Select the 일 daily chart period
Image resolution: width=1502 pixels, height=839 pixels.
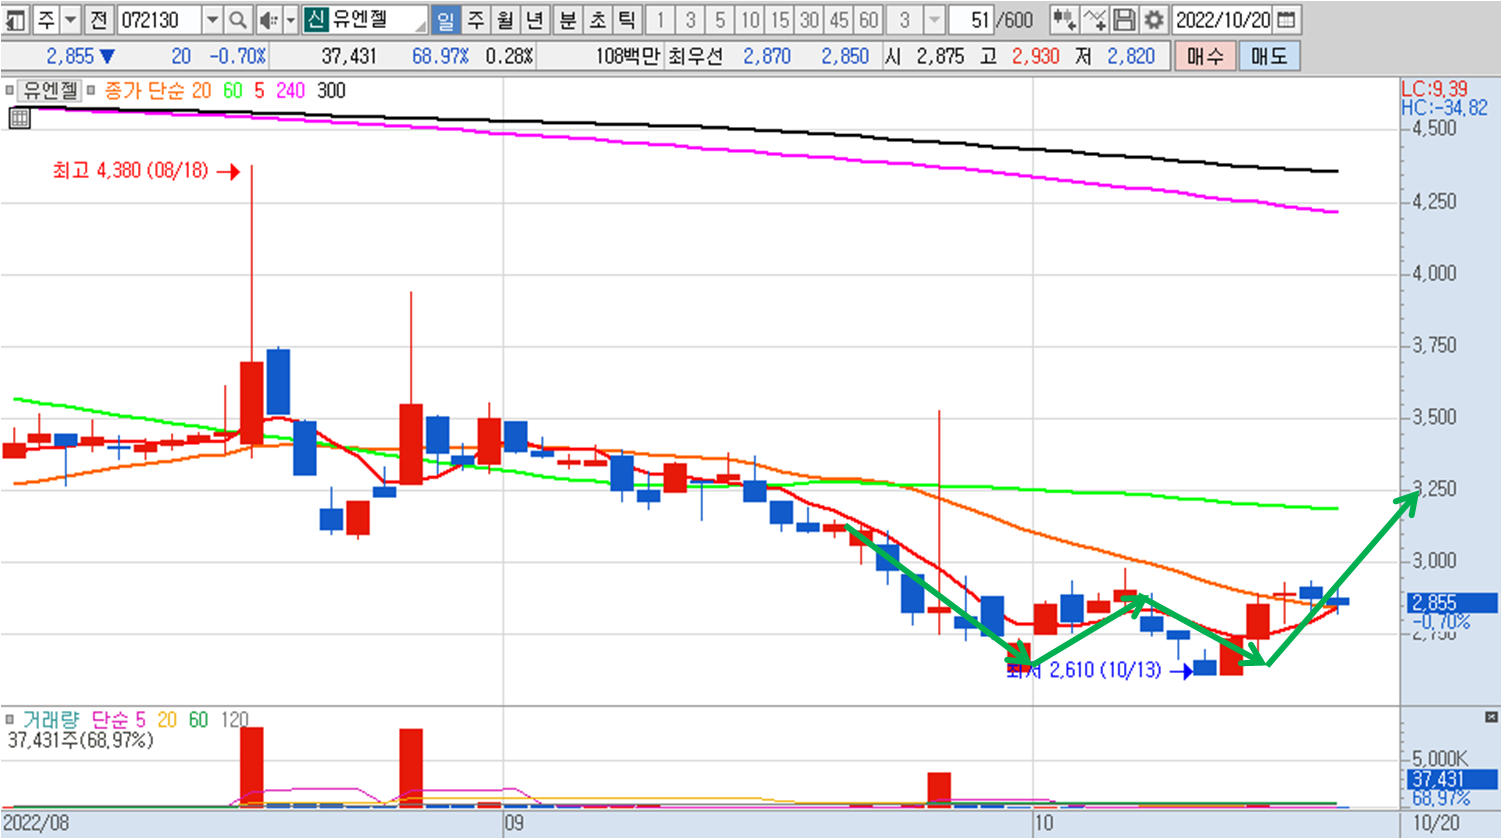[x=446, y=19]
